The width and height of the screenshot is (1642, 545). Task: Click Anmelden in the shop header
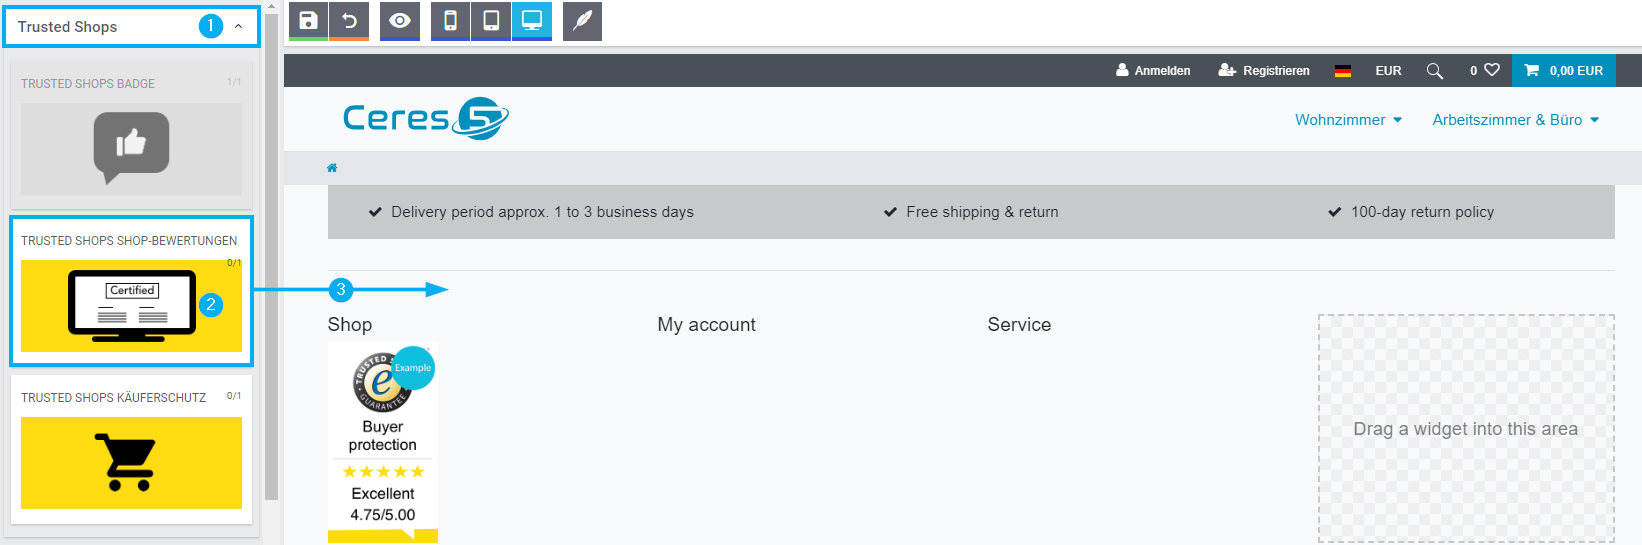(x=1153, y=71)
